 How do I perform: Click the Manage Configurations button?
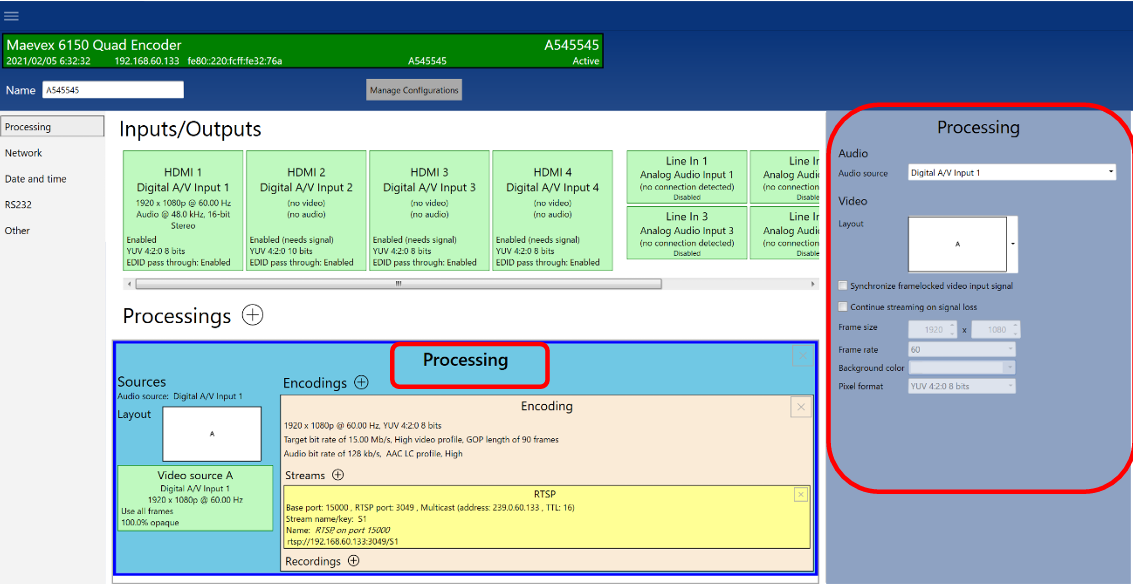coord(414,90)
